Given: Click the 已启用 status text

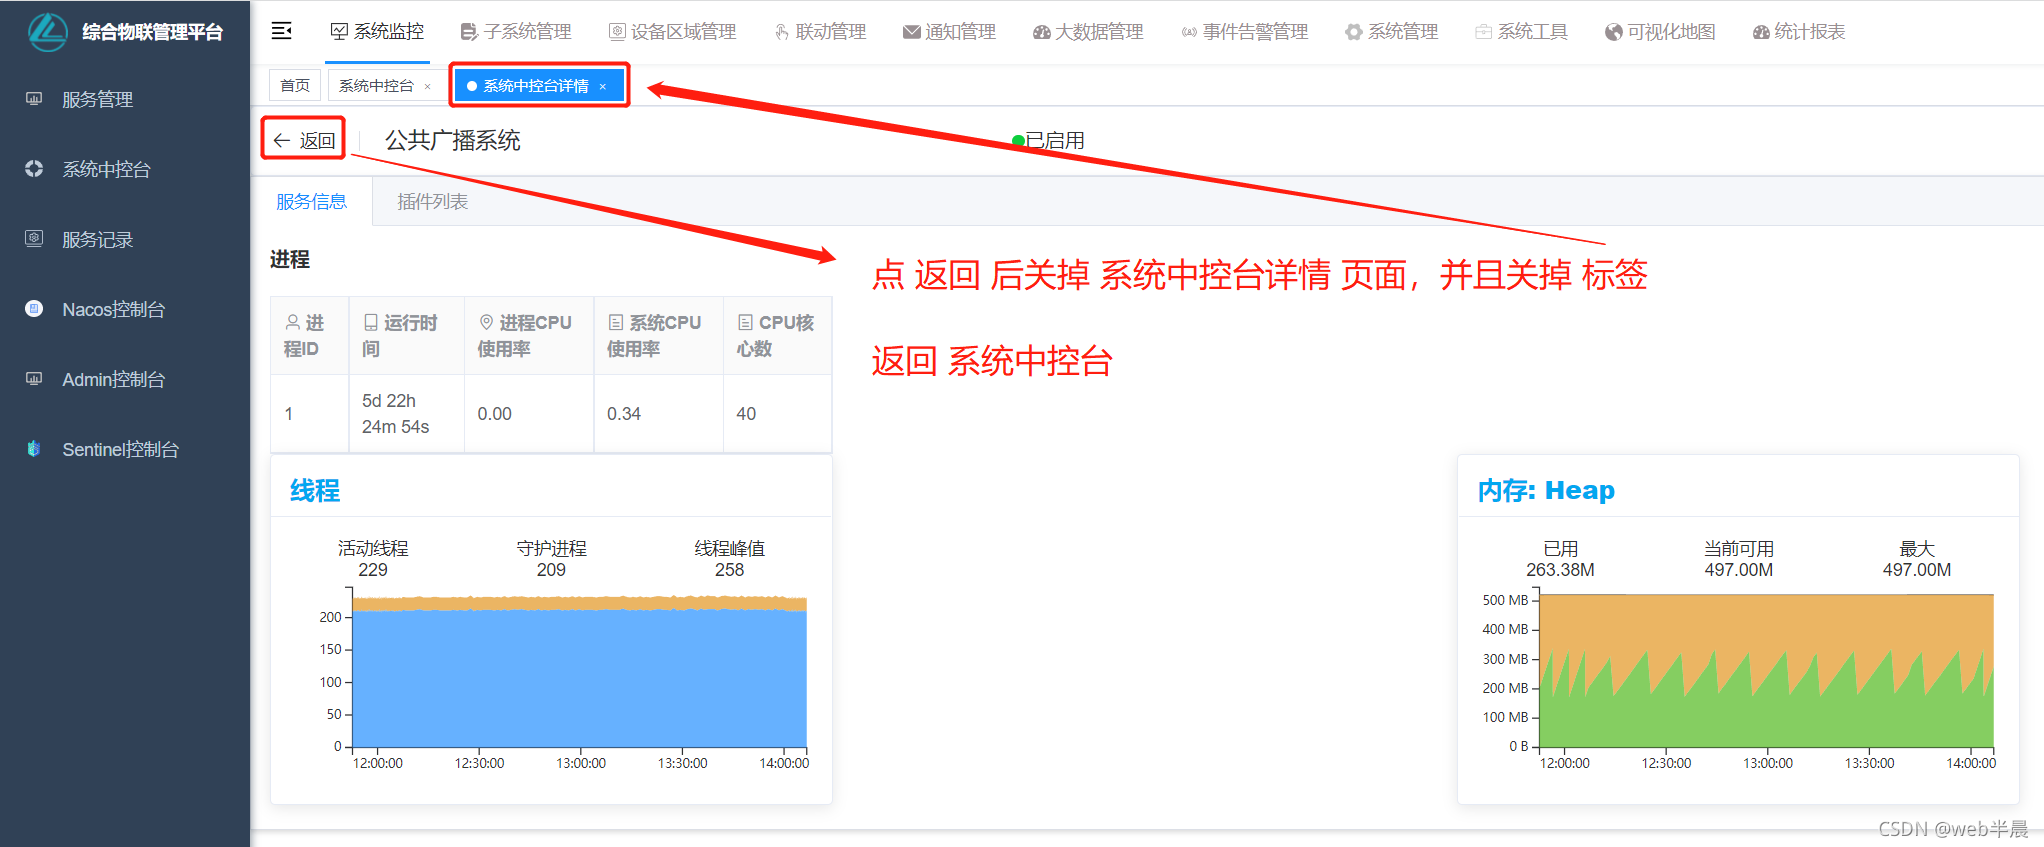Looking at the screenshot, I should (x=1056, y=141).
